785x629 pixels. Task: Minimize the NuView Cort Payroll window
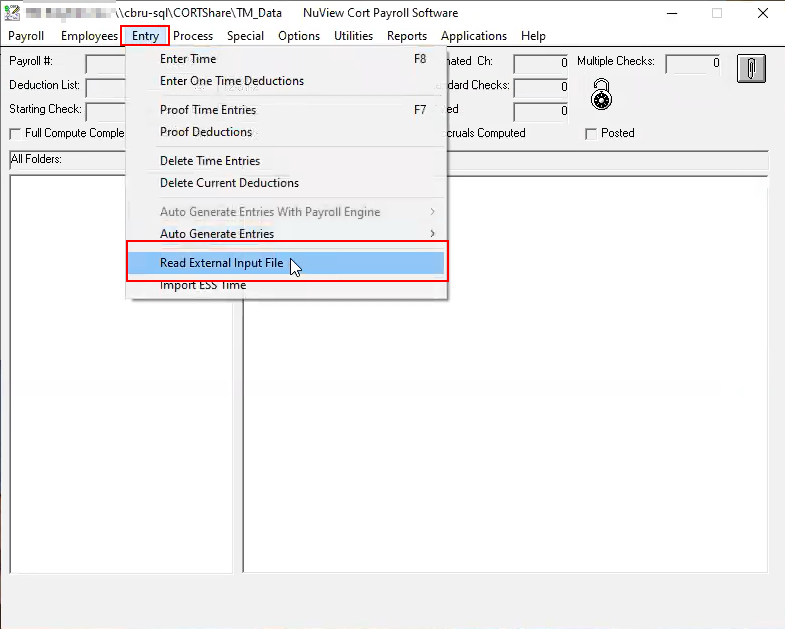(672, 13)
